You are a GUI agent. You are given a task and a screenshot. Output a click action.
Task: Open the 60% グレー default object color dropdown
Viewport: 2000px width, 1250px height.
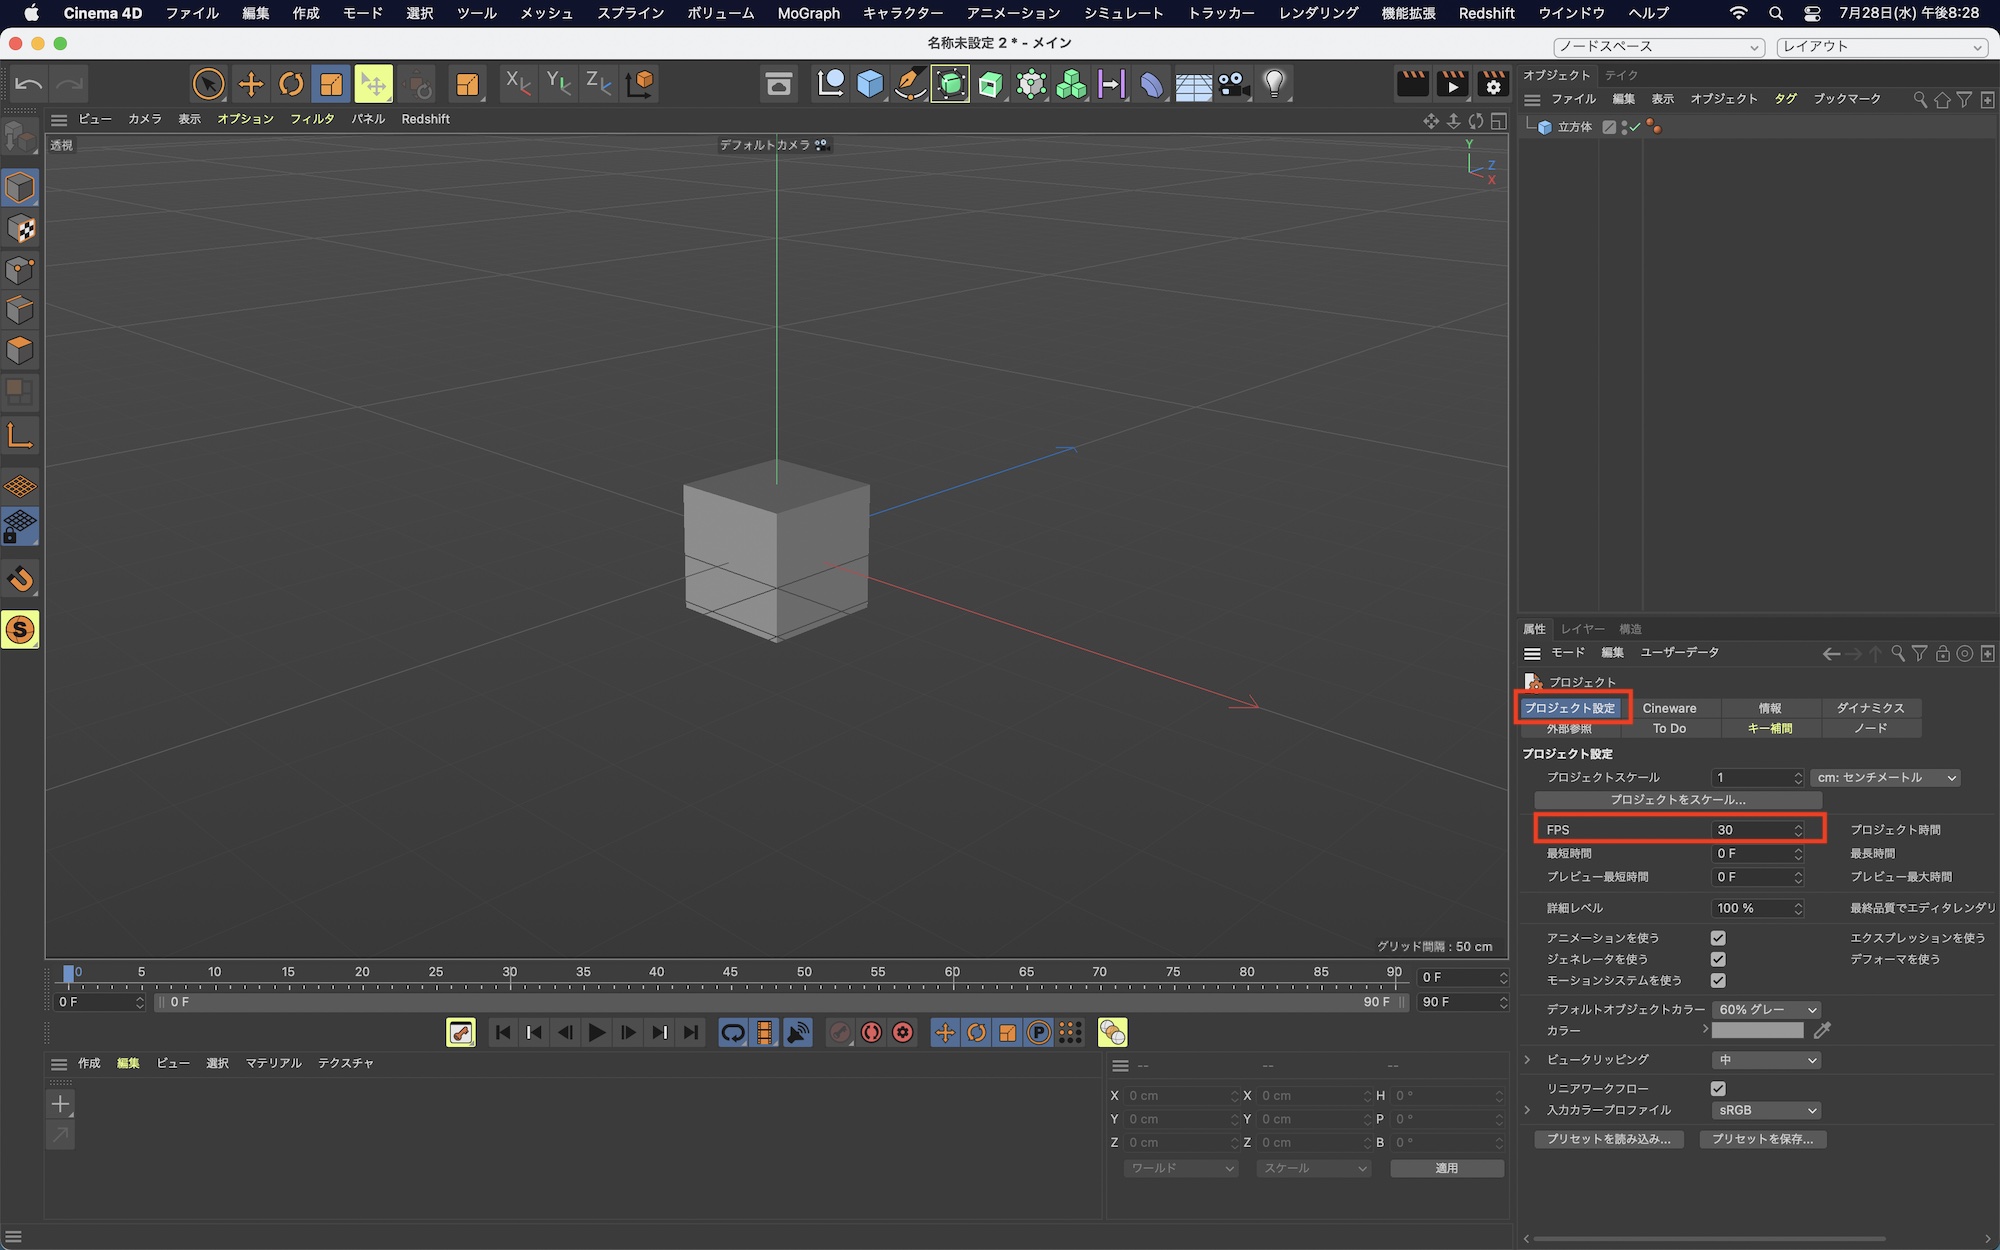(x=1766, y=1010)
